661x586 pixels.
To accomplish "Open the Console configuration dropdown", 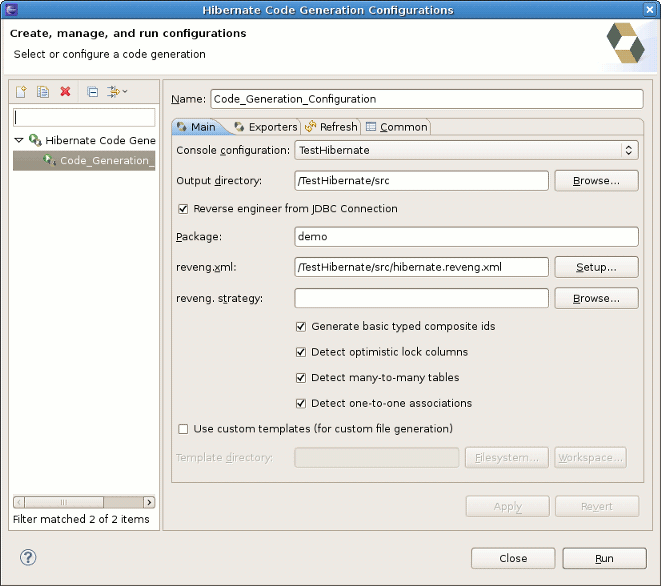I will click(466, 150).
